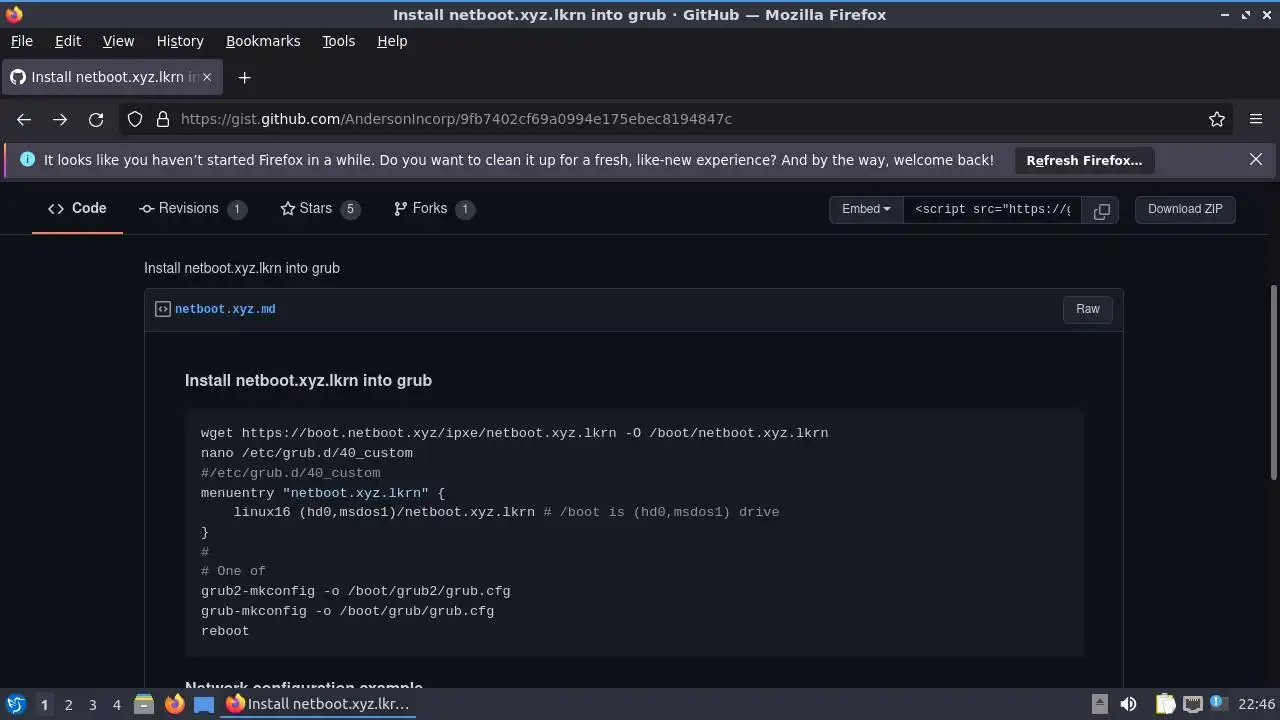
Task: Click the embed script text field
Action: pyautogui.click(x=992, y=210)
